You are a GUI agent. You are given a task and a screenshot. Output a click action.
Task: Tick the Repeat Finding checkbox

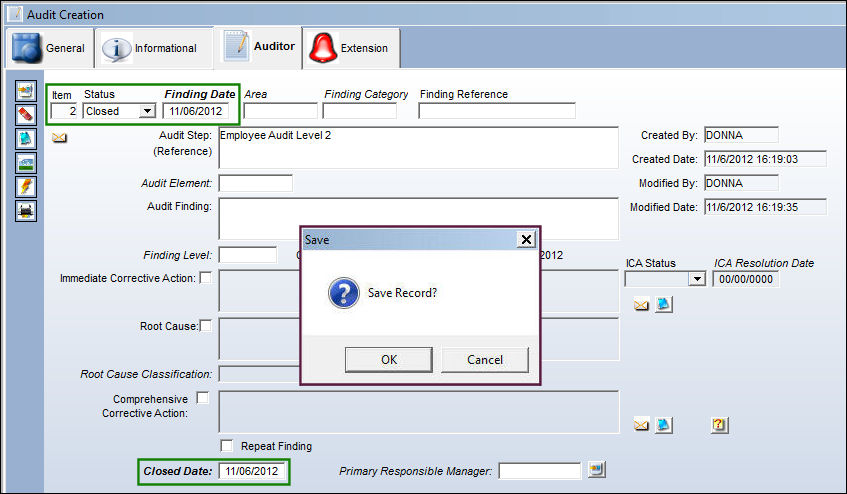pos(227,446)
